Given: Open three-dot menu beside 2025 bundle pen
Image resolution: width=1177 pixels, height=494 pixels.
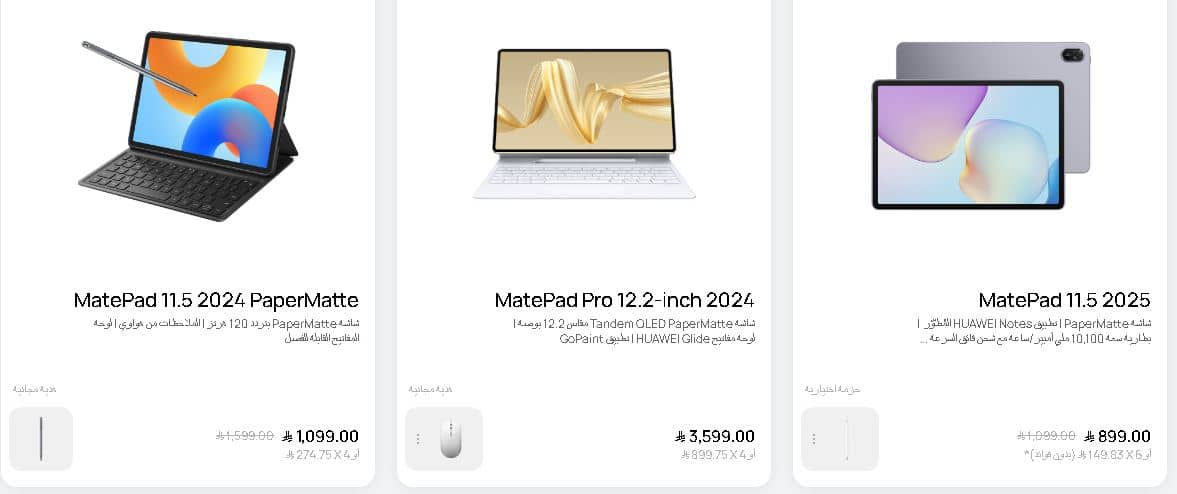Looking at the screenshot, I should coord(814,439).
